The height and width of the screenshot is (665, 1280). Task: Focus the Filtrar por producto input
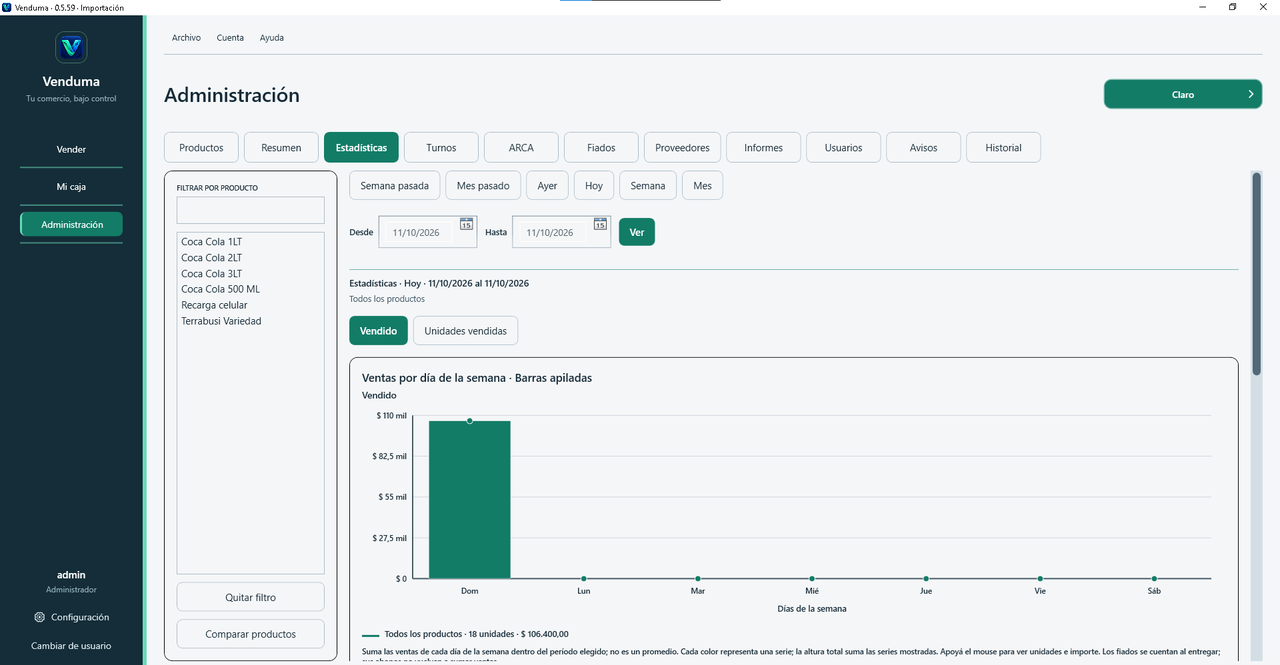tap(251, 210)
